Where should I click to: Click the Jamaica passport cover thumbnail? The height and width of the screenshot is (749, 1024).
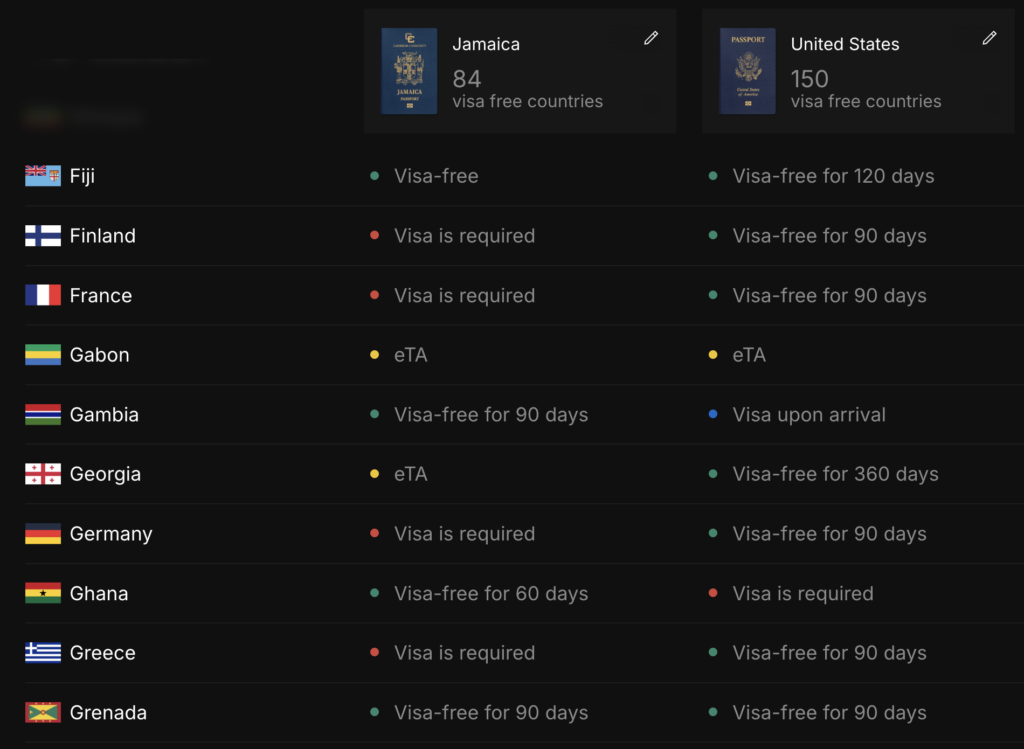[409, 71]
